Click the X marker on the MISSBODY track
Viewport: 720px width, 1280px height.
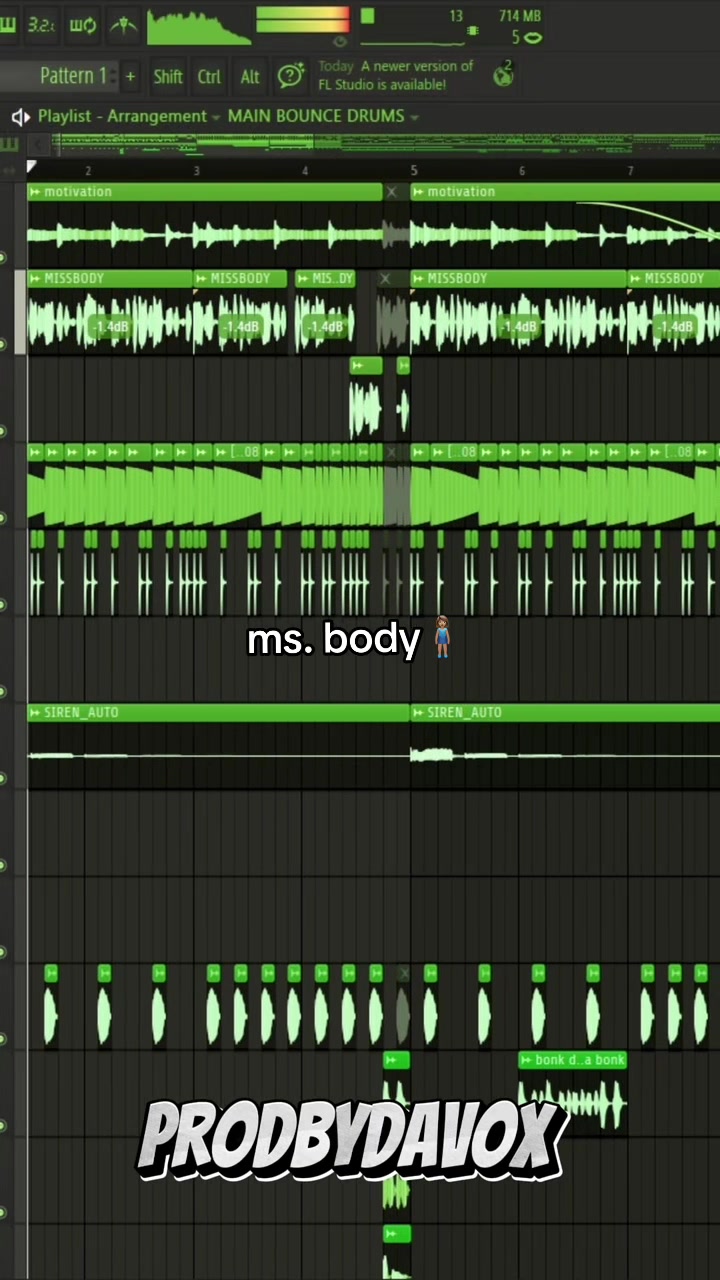click(x=385, y=279)
